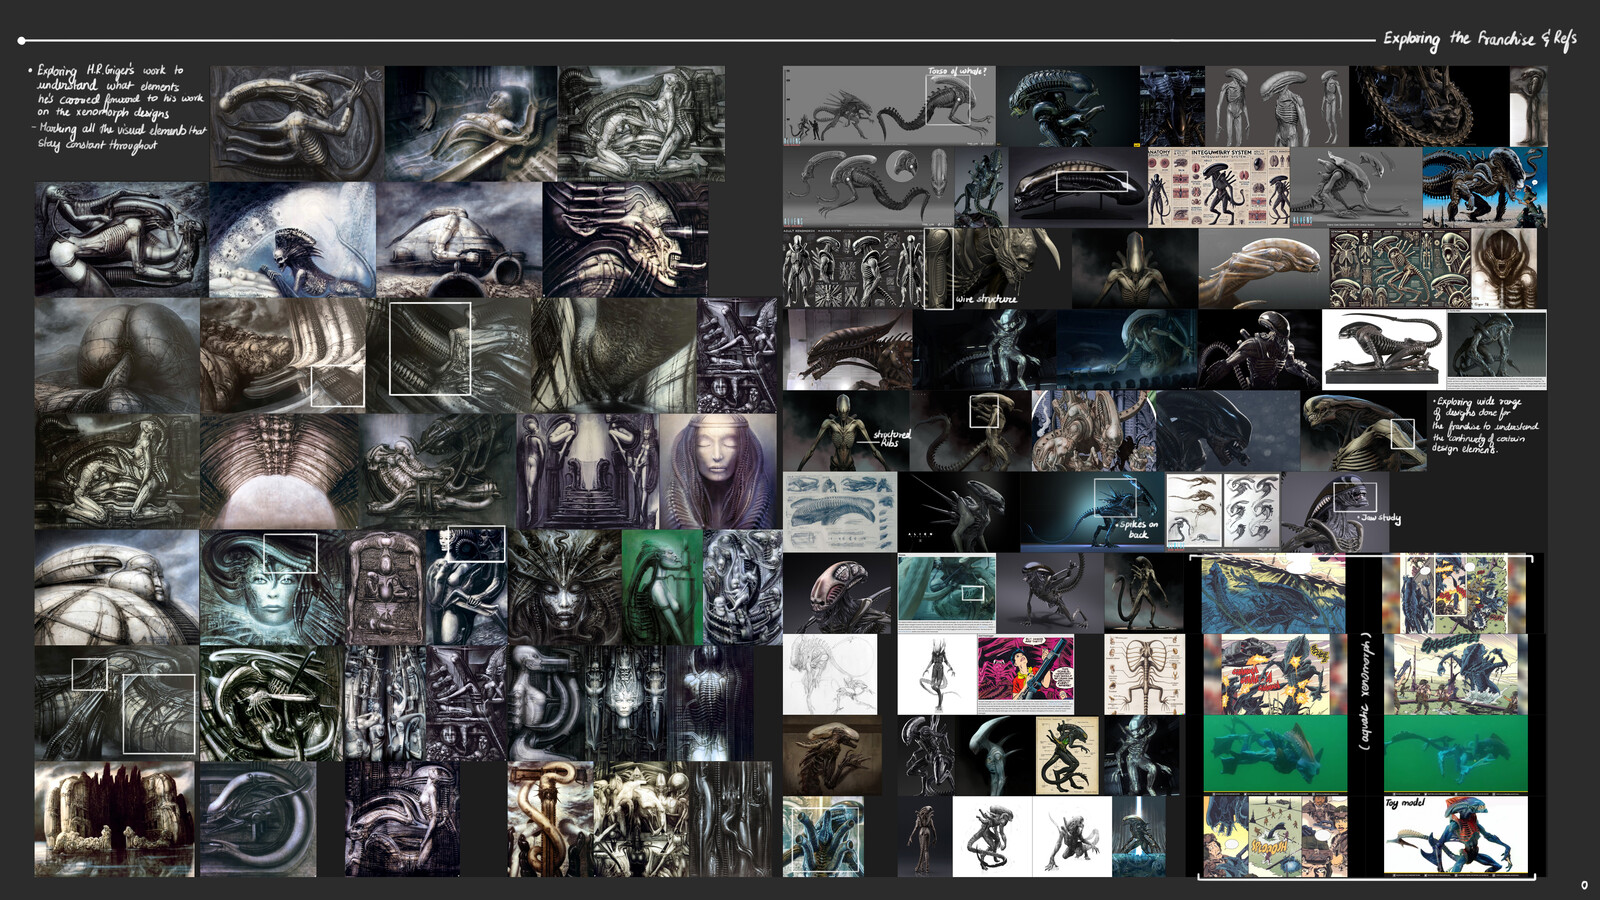Select the pencil sketch xenomorph on white

(x=830, y=674)
